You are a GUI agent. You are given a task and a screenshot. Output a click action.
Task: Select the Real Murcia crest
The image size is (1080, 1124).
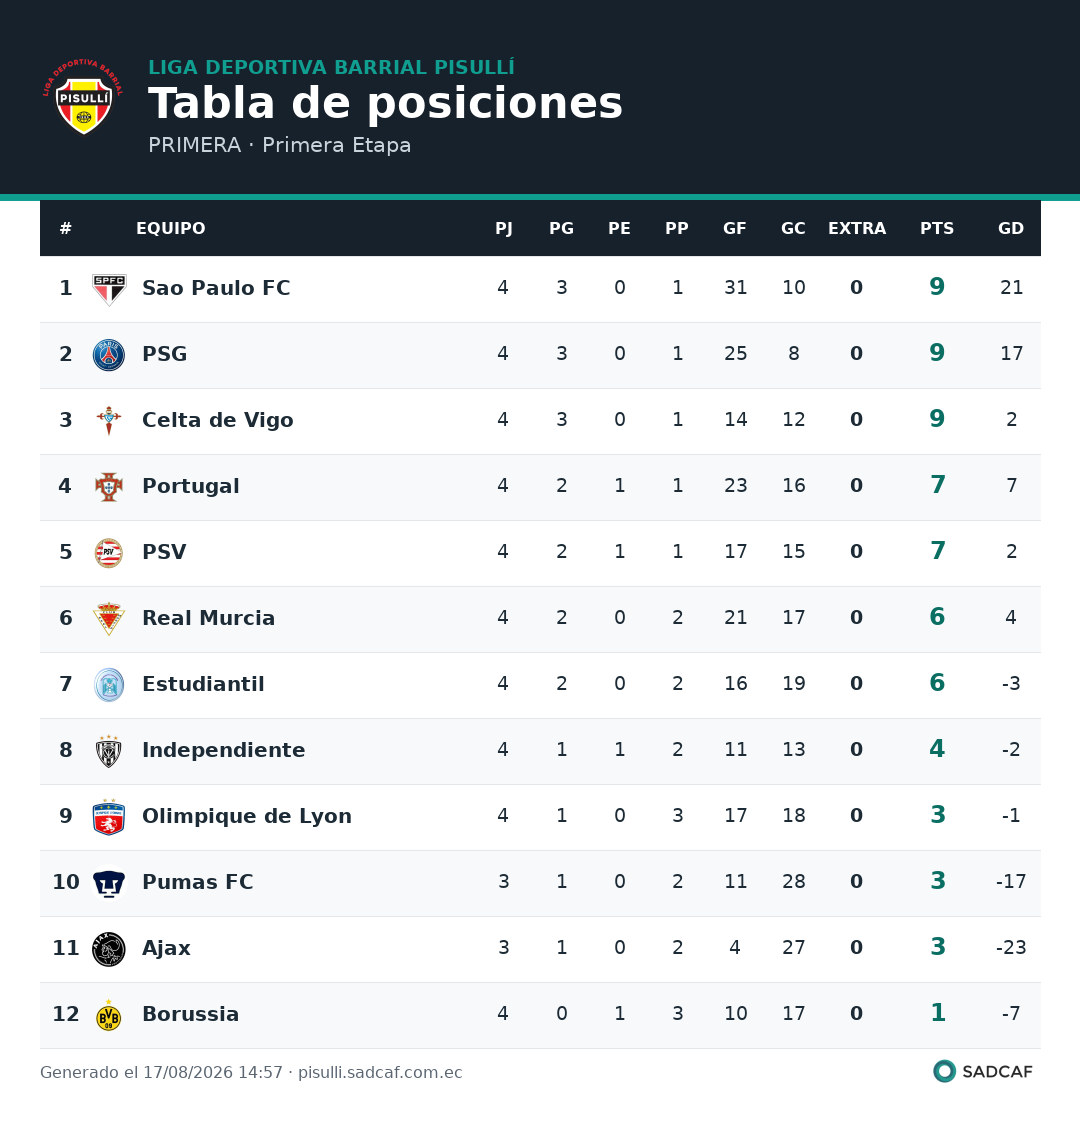[x=109, y=619]
